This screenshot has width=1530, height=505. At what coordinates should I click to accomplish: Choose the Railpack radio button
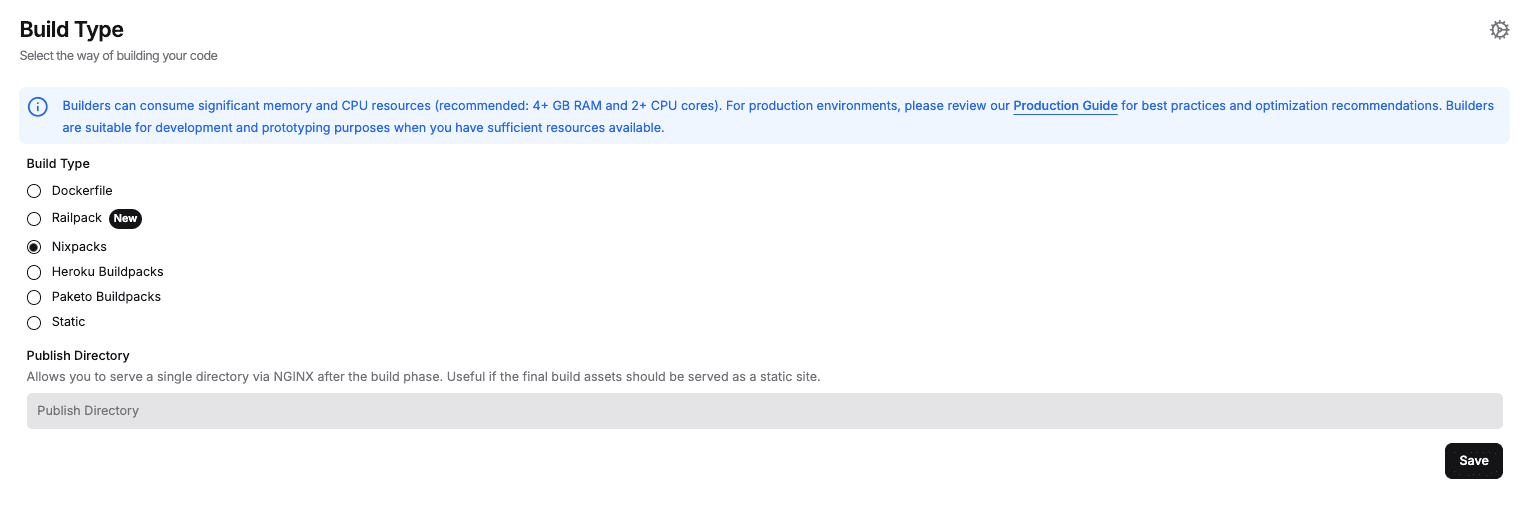click(x=34, y=219)
